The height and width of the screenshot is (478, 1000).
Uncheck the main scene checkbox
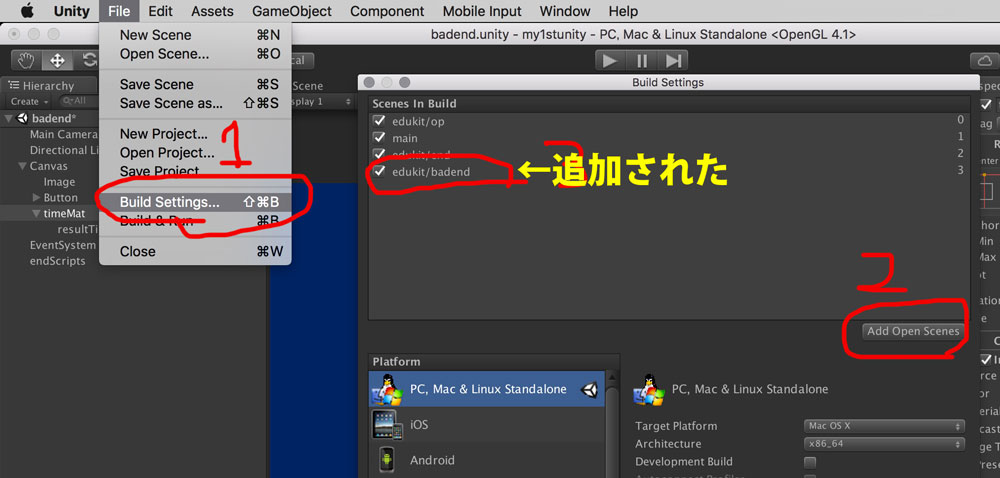(x=379, y=138)
